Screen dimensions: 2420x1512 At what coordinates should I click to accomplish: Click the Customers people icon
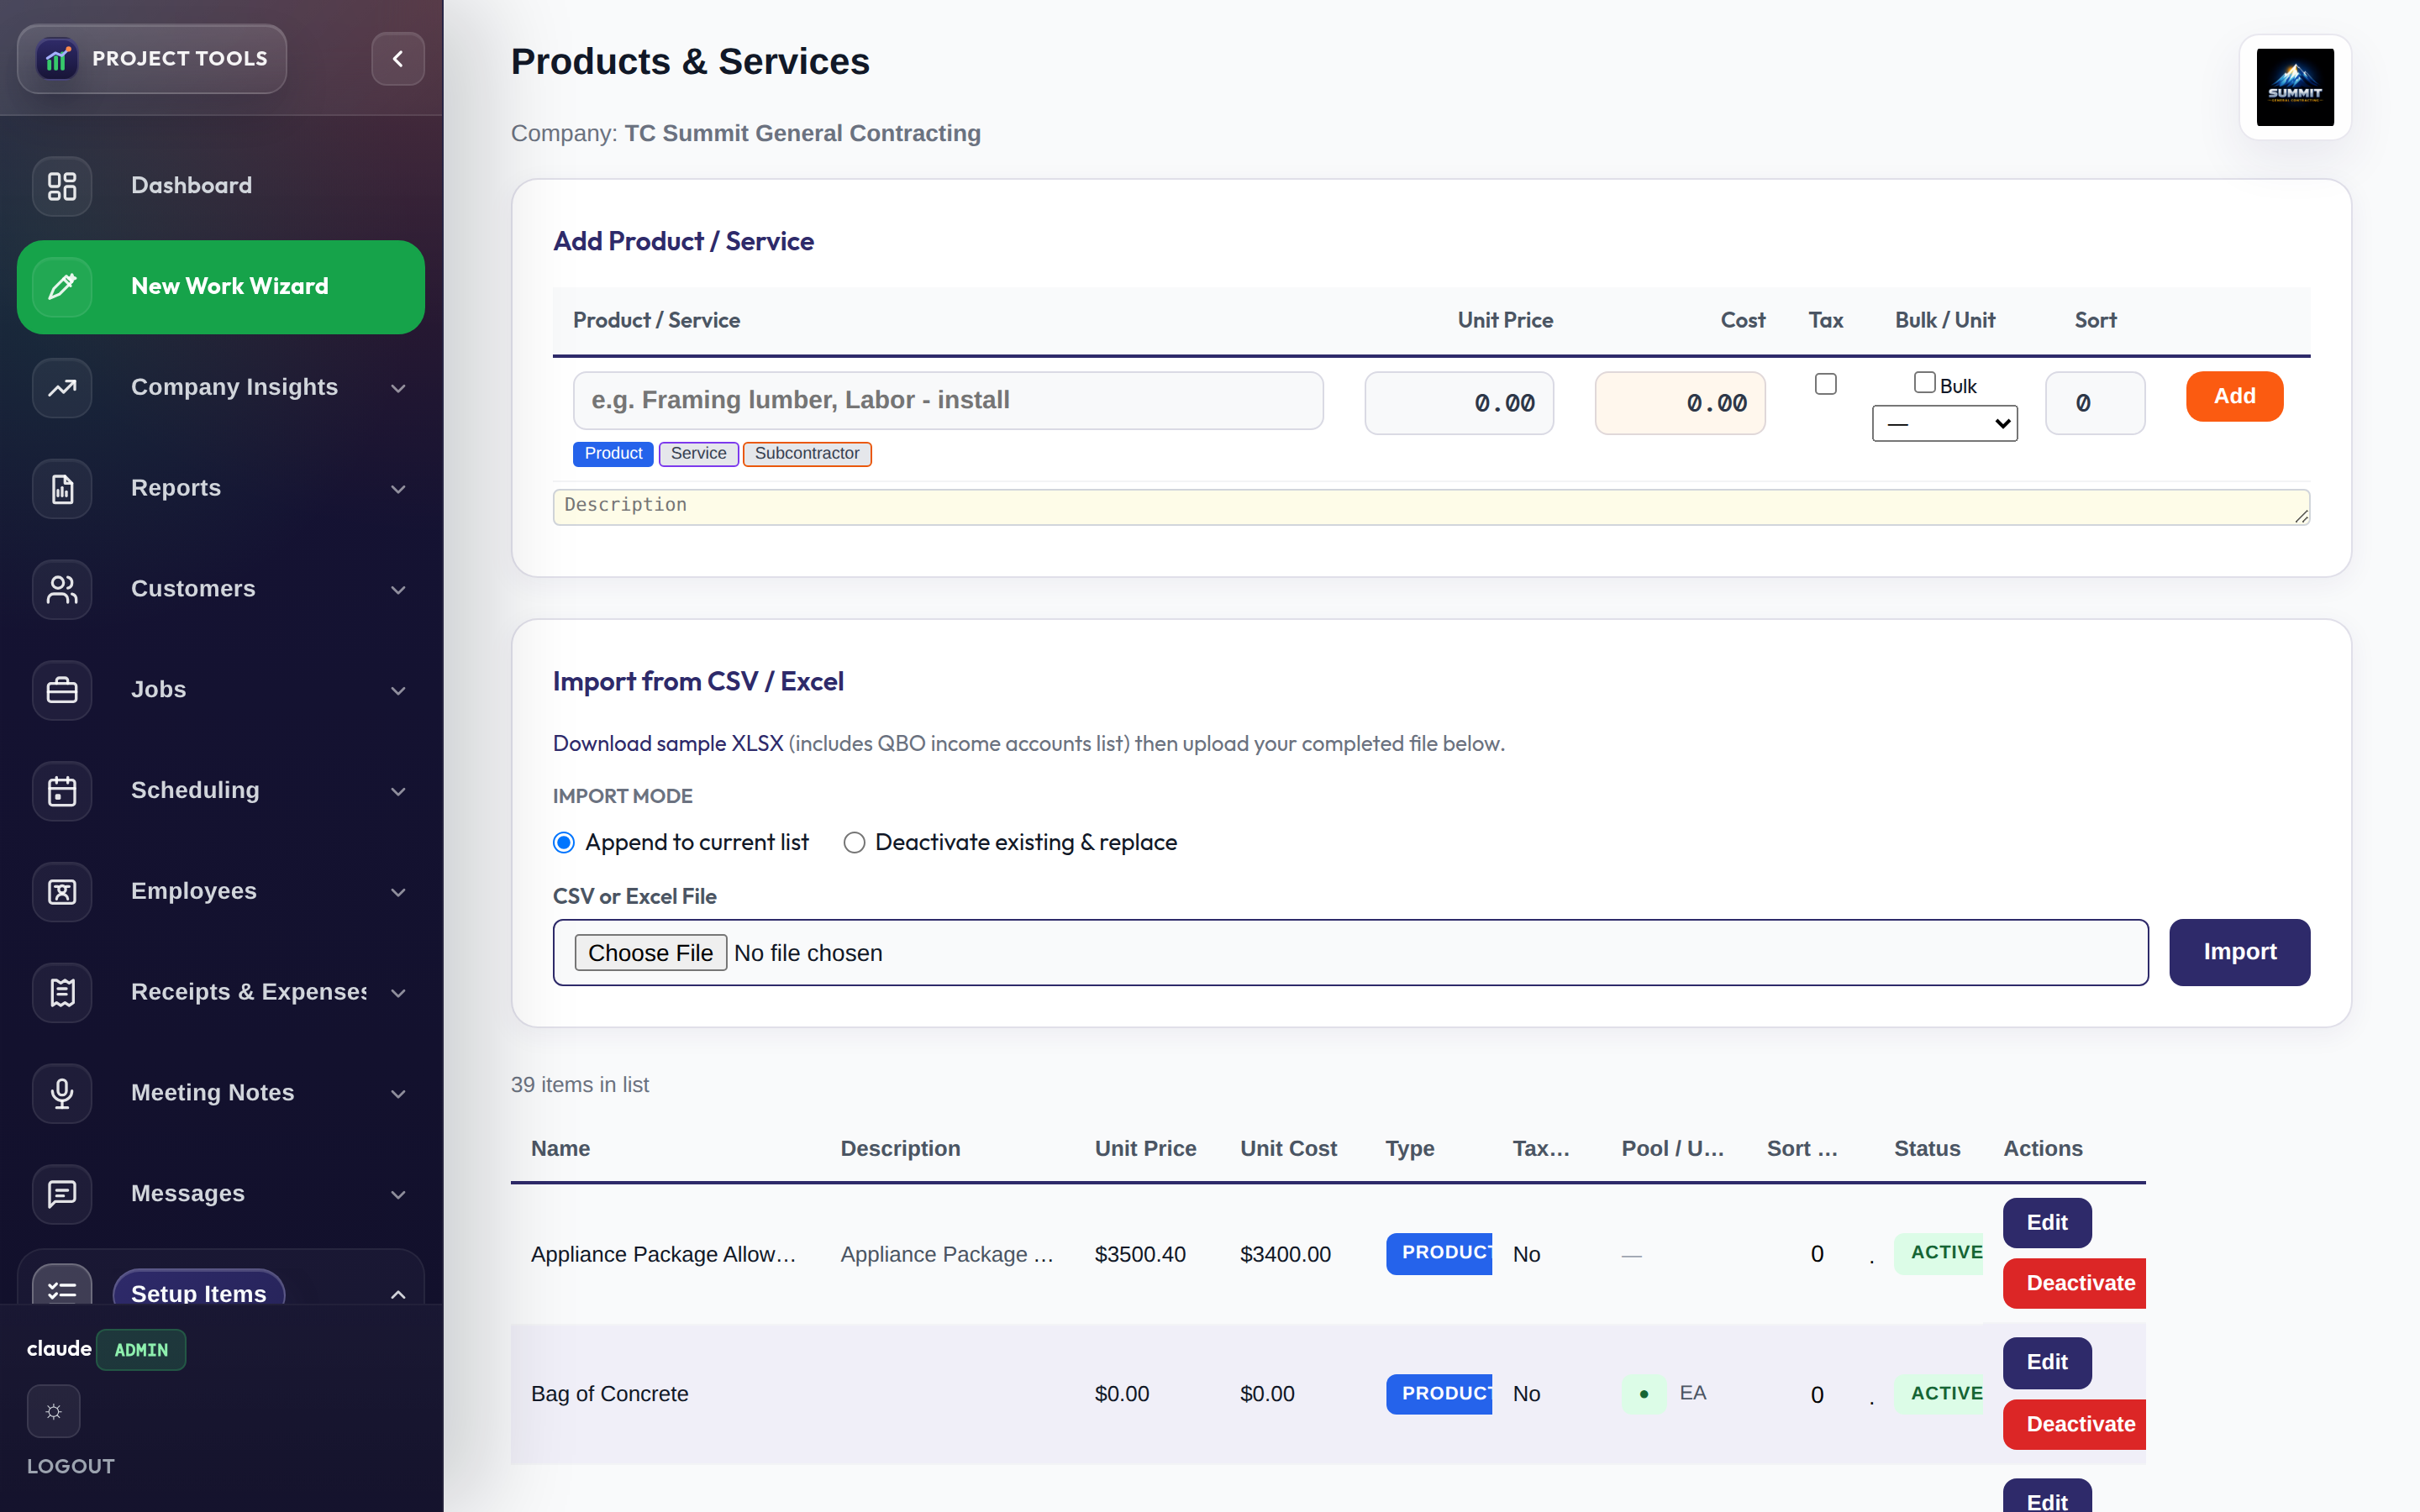tap(62, 590)
